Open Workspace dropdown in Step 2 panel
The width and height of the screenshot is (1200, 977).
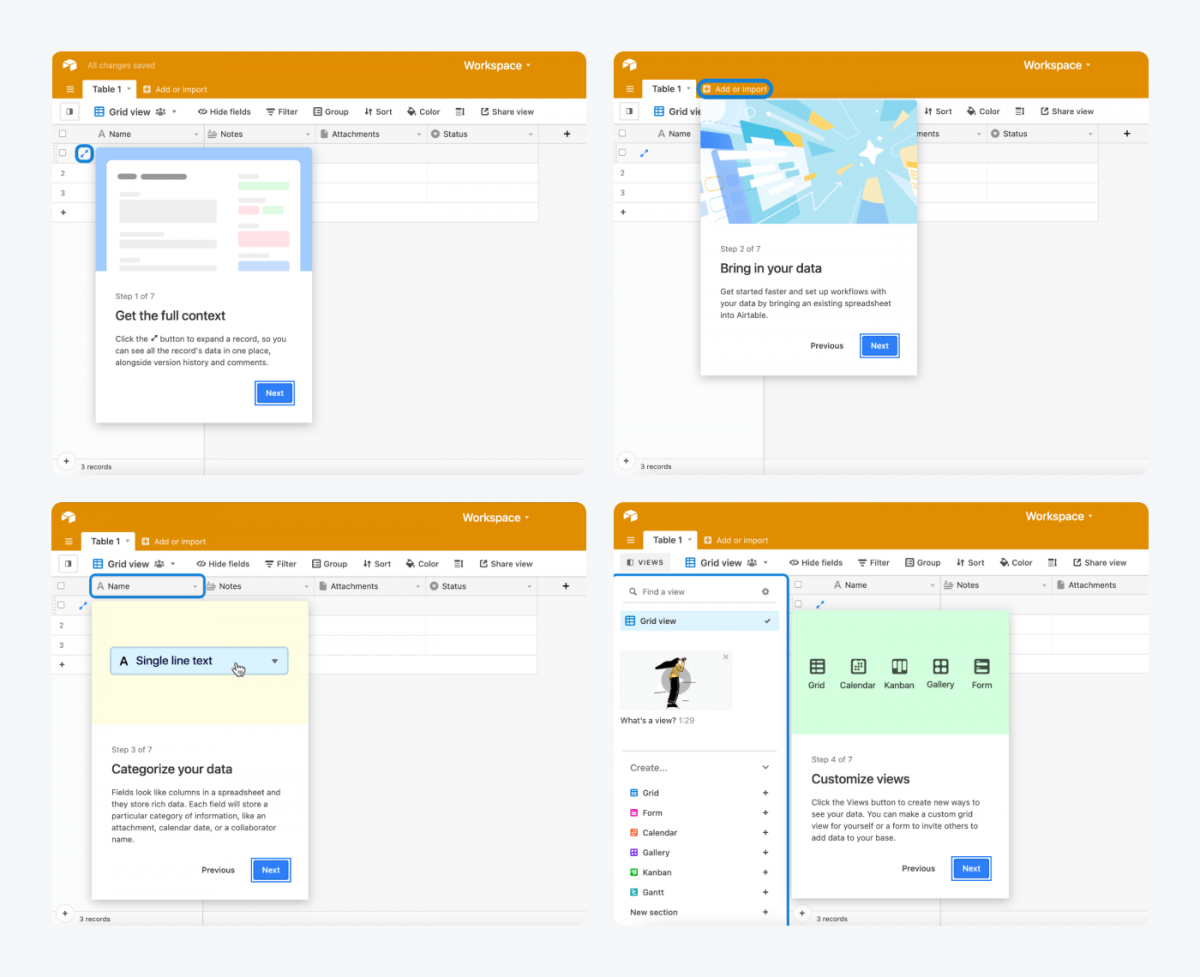coord(1057,65)
